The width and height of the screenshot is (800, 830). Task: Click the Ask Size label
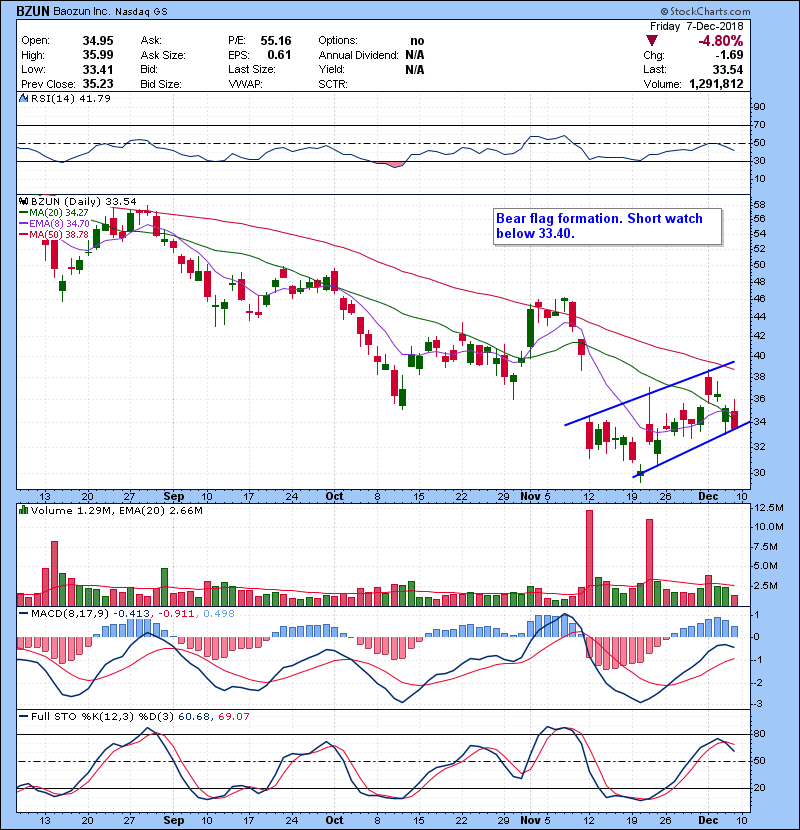point(163,55)
